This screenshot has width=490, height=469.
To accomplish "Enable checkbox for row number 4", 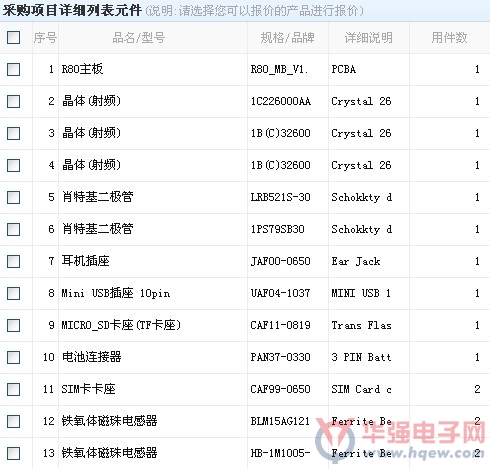I will (13, 165).
